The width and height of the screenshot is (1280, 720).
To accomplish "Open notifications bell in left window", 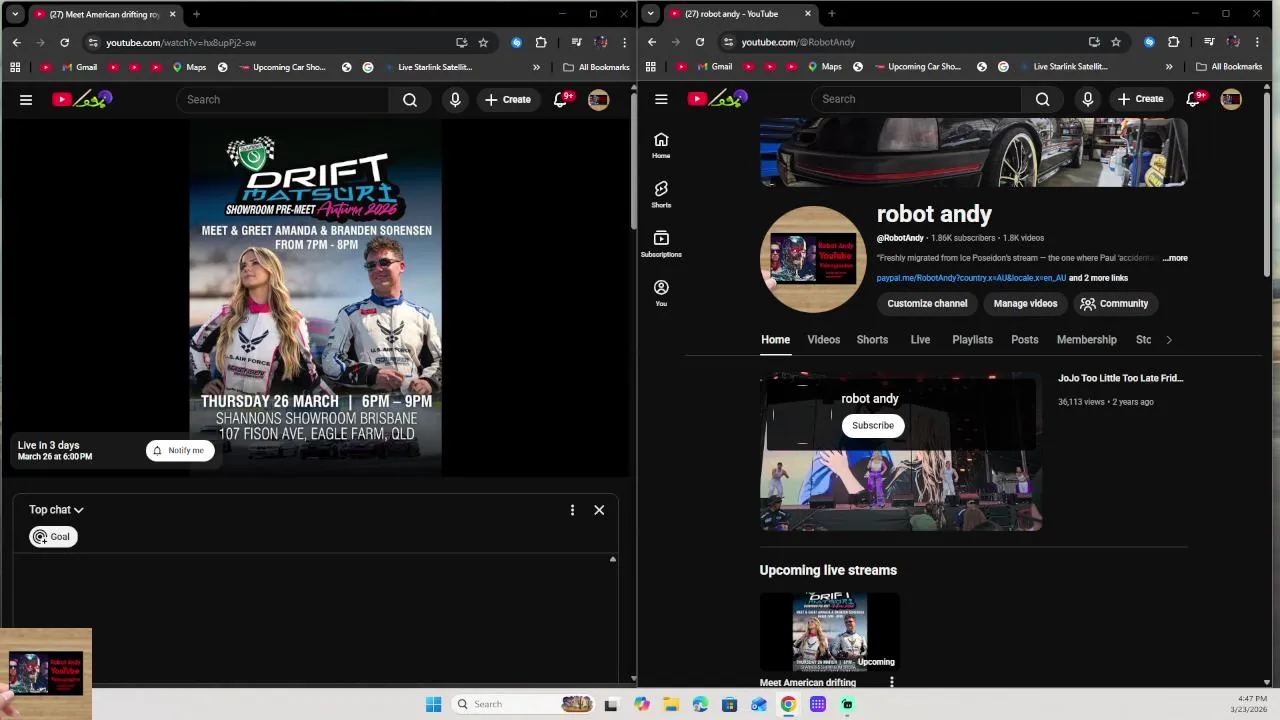I will (x=561, y=99).
